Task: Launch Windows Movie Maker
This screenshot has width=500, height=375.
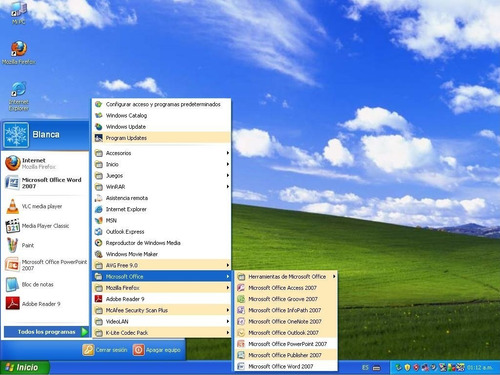Action: [x=161, y=254]
